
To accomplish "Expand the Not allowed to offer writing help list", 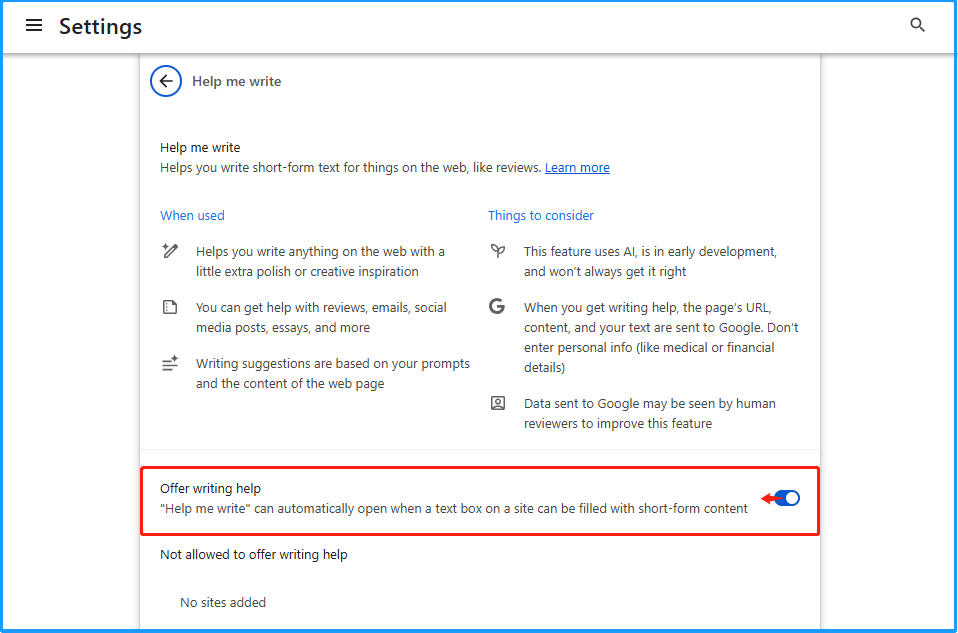I will click(x=254, y=554).
